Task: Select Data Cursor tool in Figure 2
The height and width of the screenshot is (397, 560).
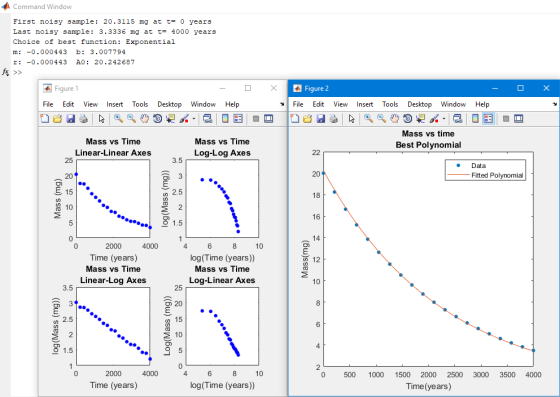Action: pos(421,119)
